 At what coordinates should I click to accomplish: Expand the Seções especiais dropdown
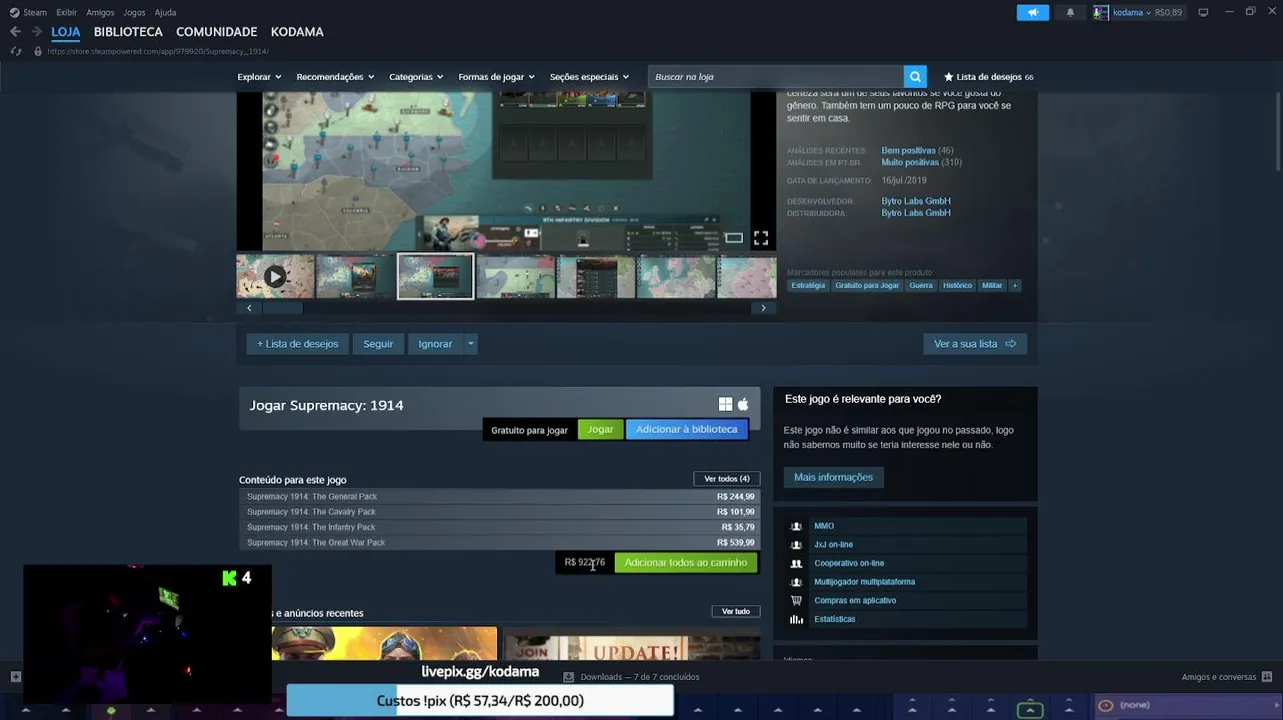point(589,77)
